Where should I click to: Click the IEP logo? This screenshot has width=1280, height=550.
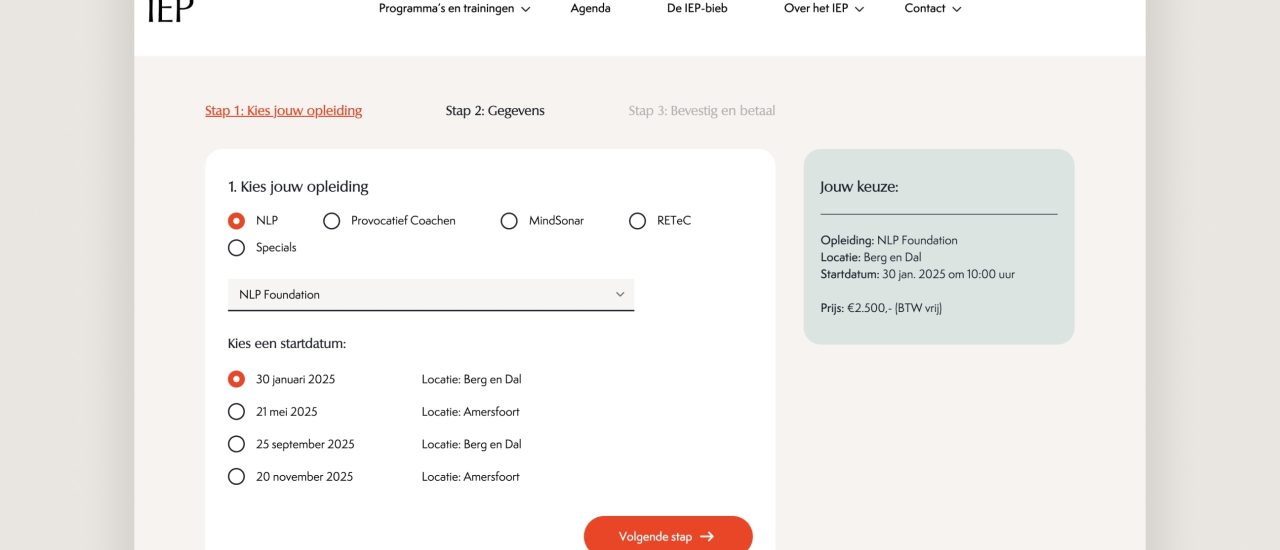tap(170, 11)
